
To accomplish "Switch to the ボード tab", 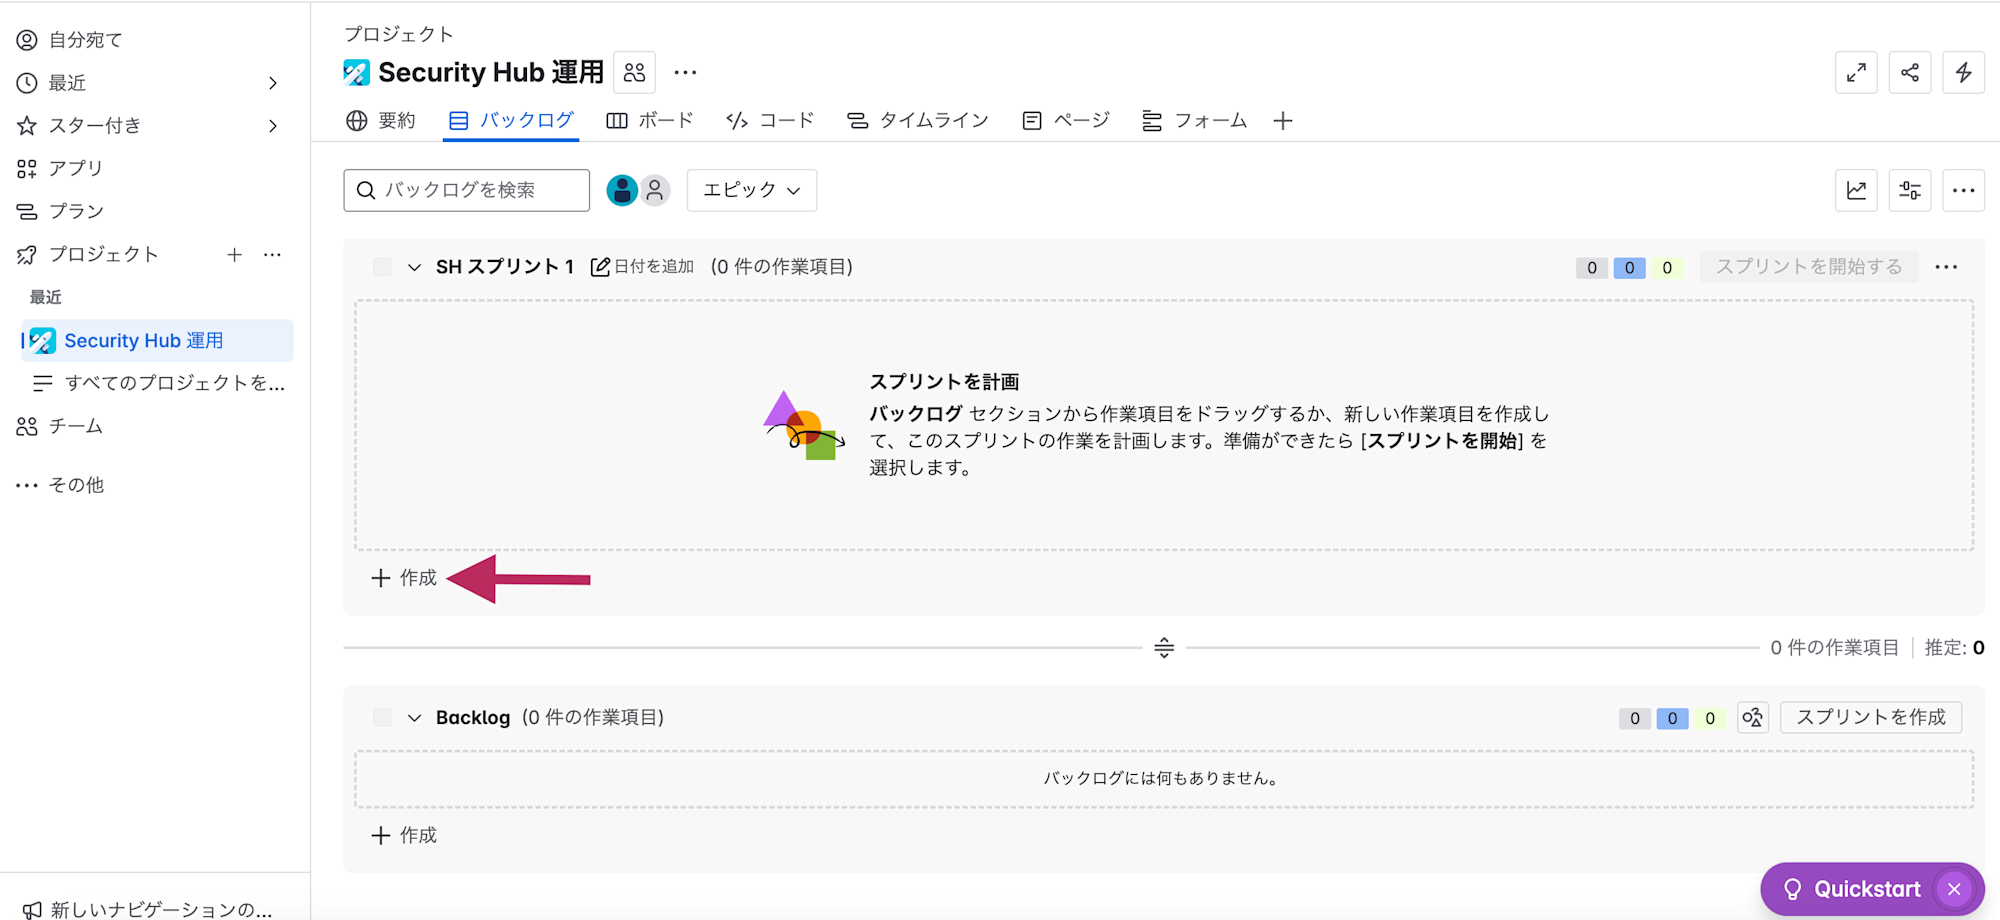I will tap(650, 121).
